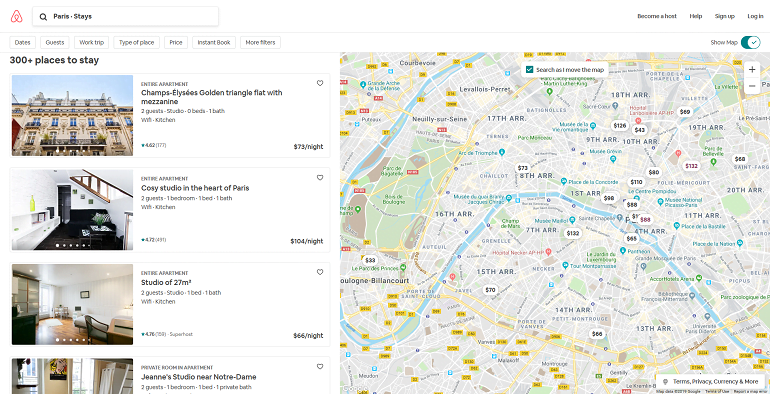The width and height of the screenshot is (770, 394).
Task: Open the Guests filter
Action: [x=55, y=42]
